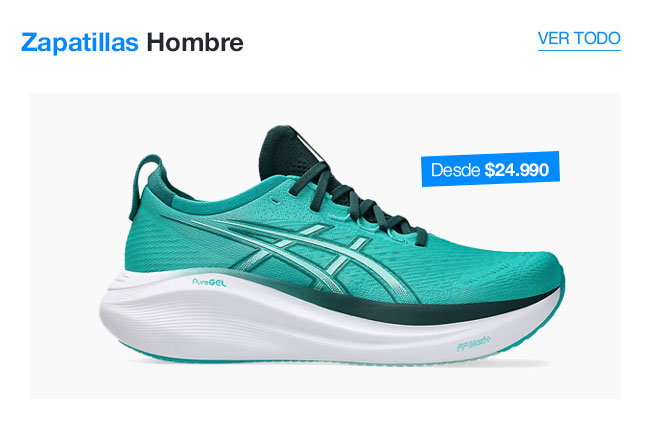This screenshot has width=650, height=424.
Task: Click the black word Hombre
Action: tap(195, 43)
